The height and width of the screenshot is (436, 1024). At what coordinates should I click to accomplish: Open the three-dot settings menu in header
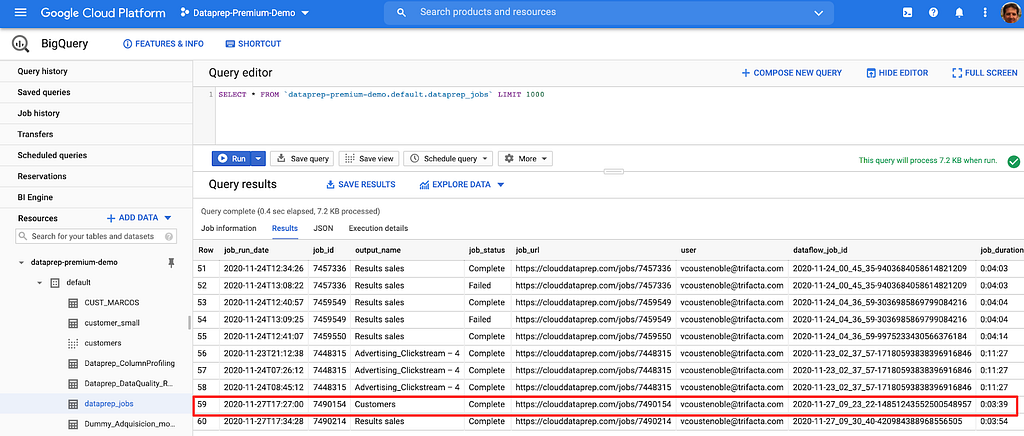click(x=985, y=12)
